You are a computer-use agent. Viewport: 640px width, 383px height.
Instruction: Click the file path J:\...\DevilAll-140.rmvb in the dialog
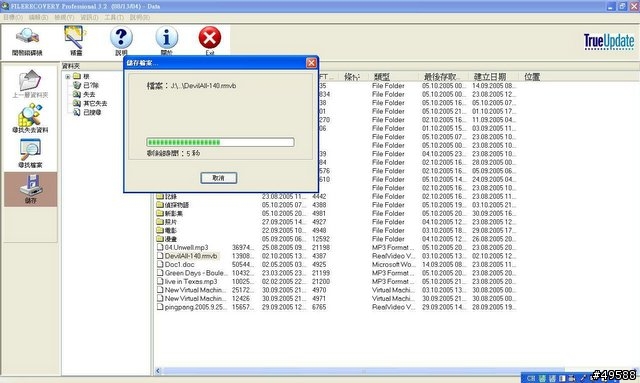pyautogui.click(x=203, y=86)
